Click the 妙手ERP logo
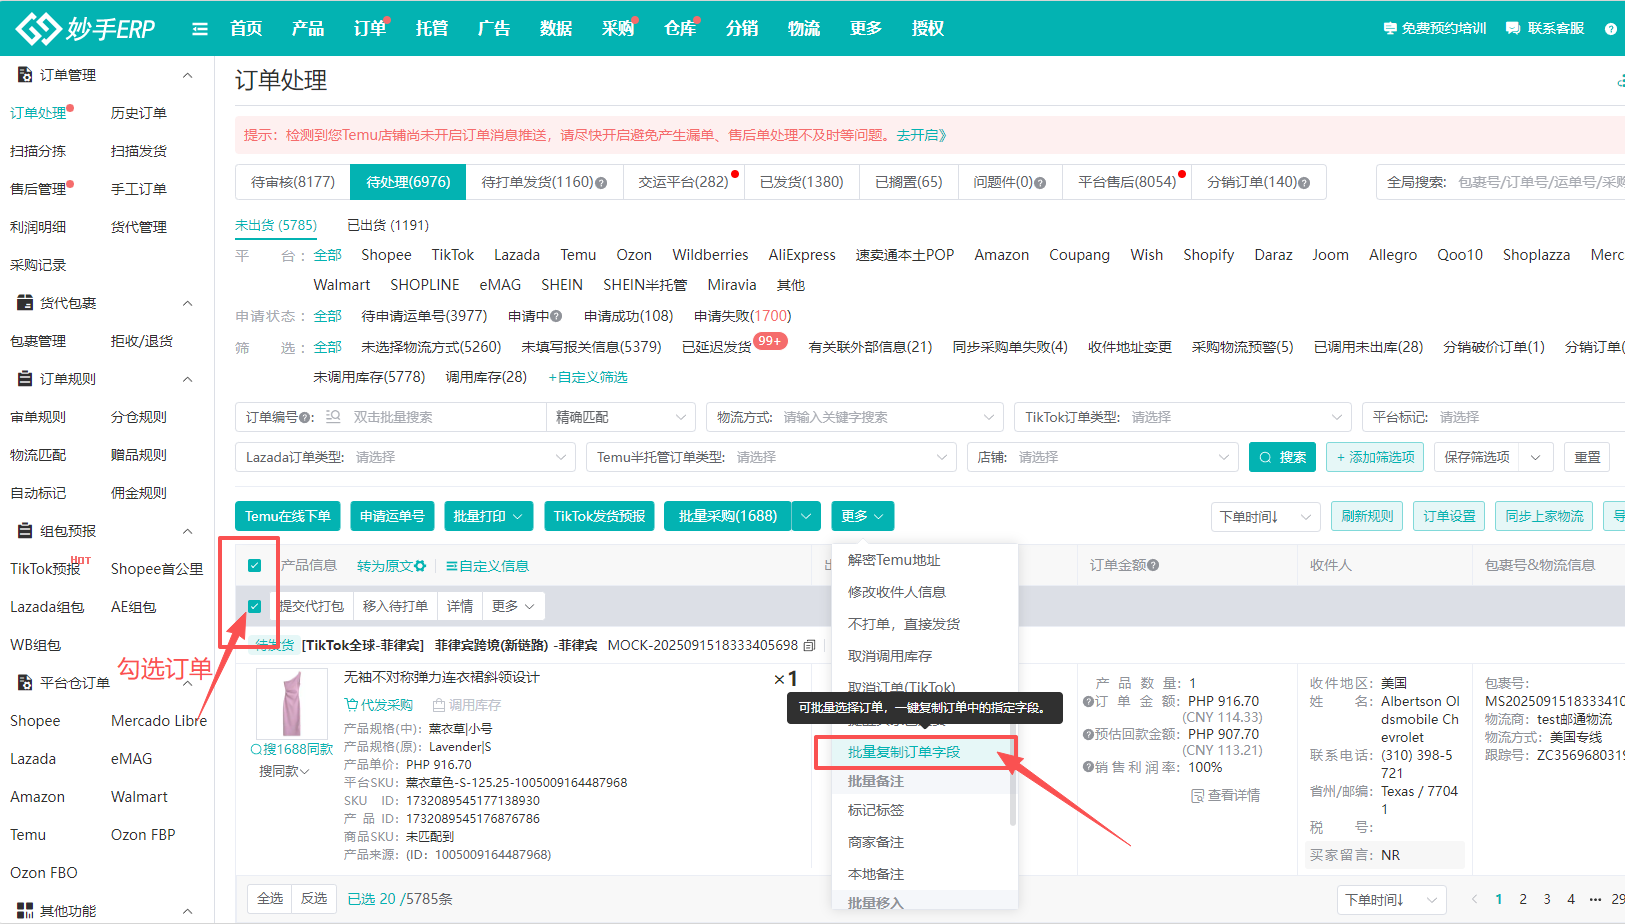 pyautogui.click(x=86, y=28)
